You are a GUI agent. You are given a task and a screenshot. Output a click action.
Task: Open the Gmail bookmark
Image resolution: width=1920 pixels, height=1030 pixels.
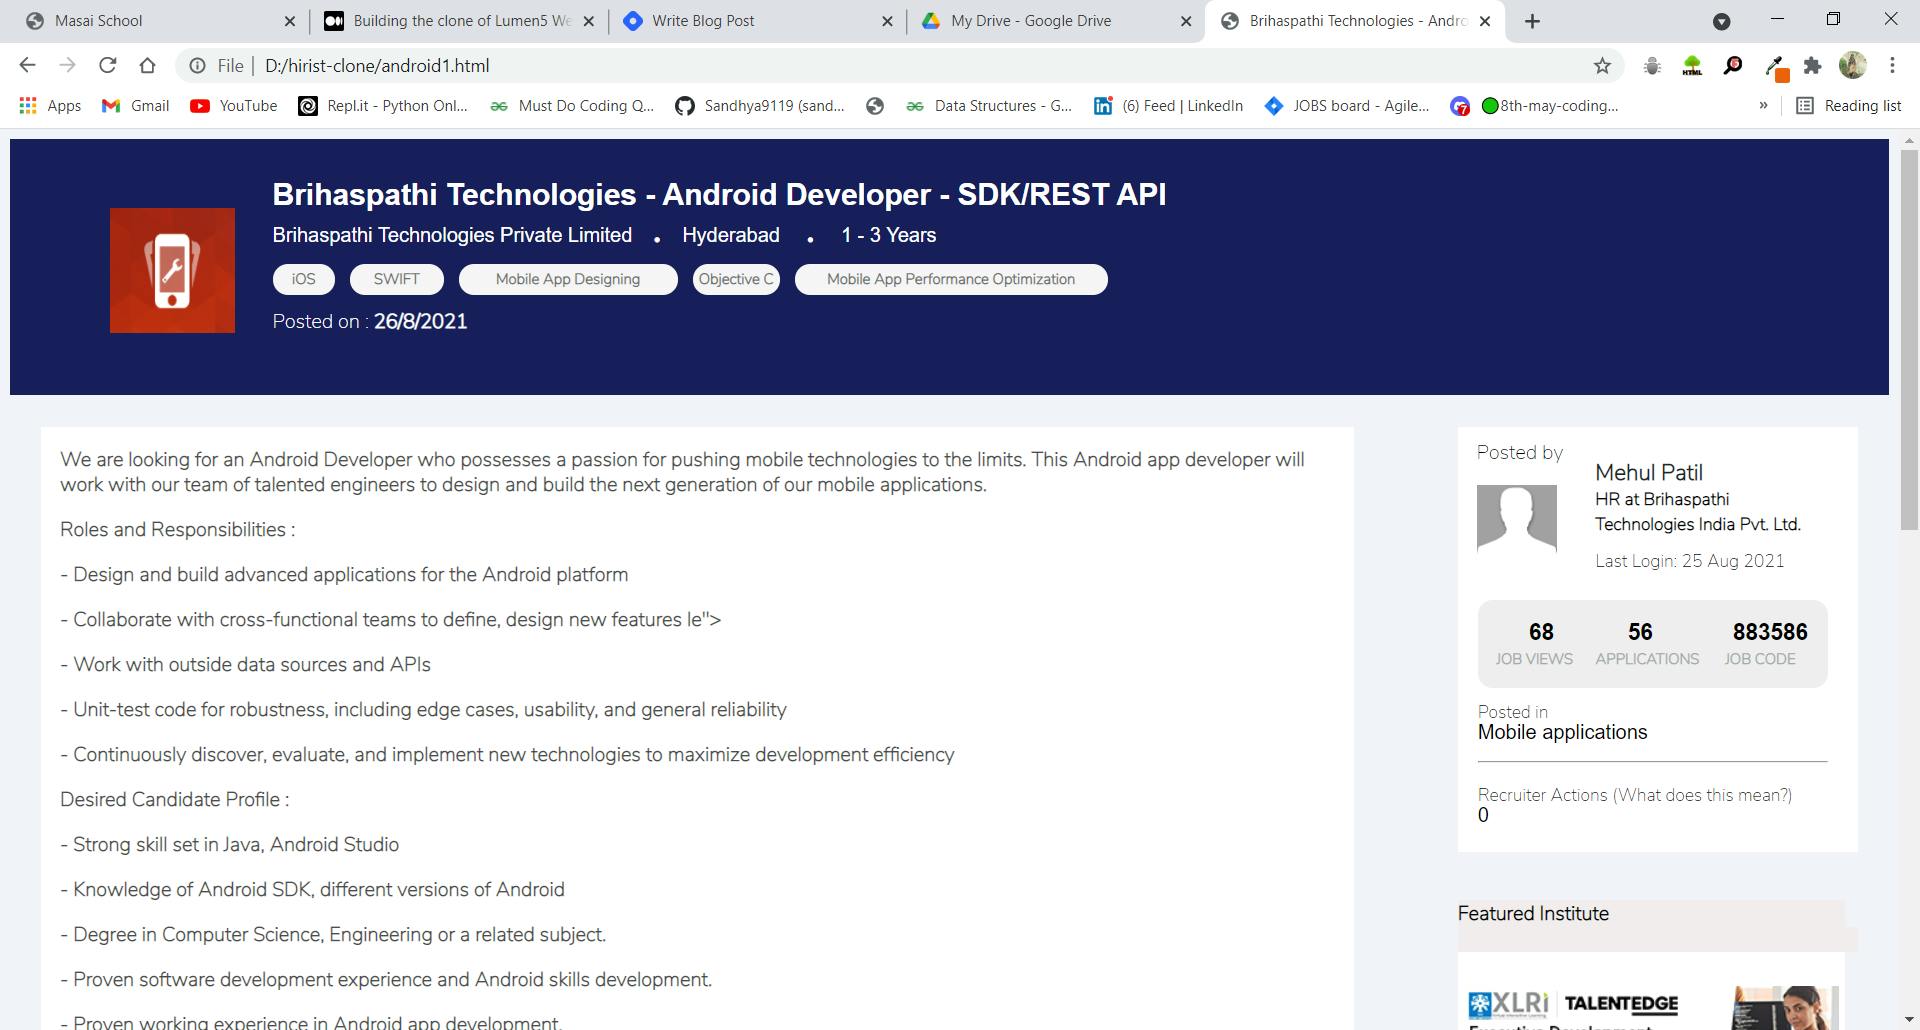tap(136, 105)
